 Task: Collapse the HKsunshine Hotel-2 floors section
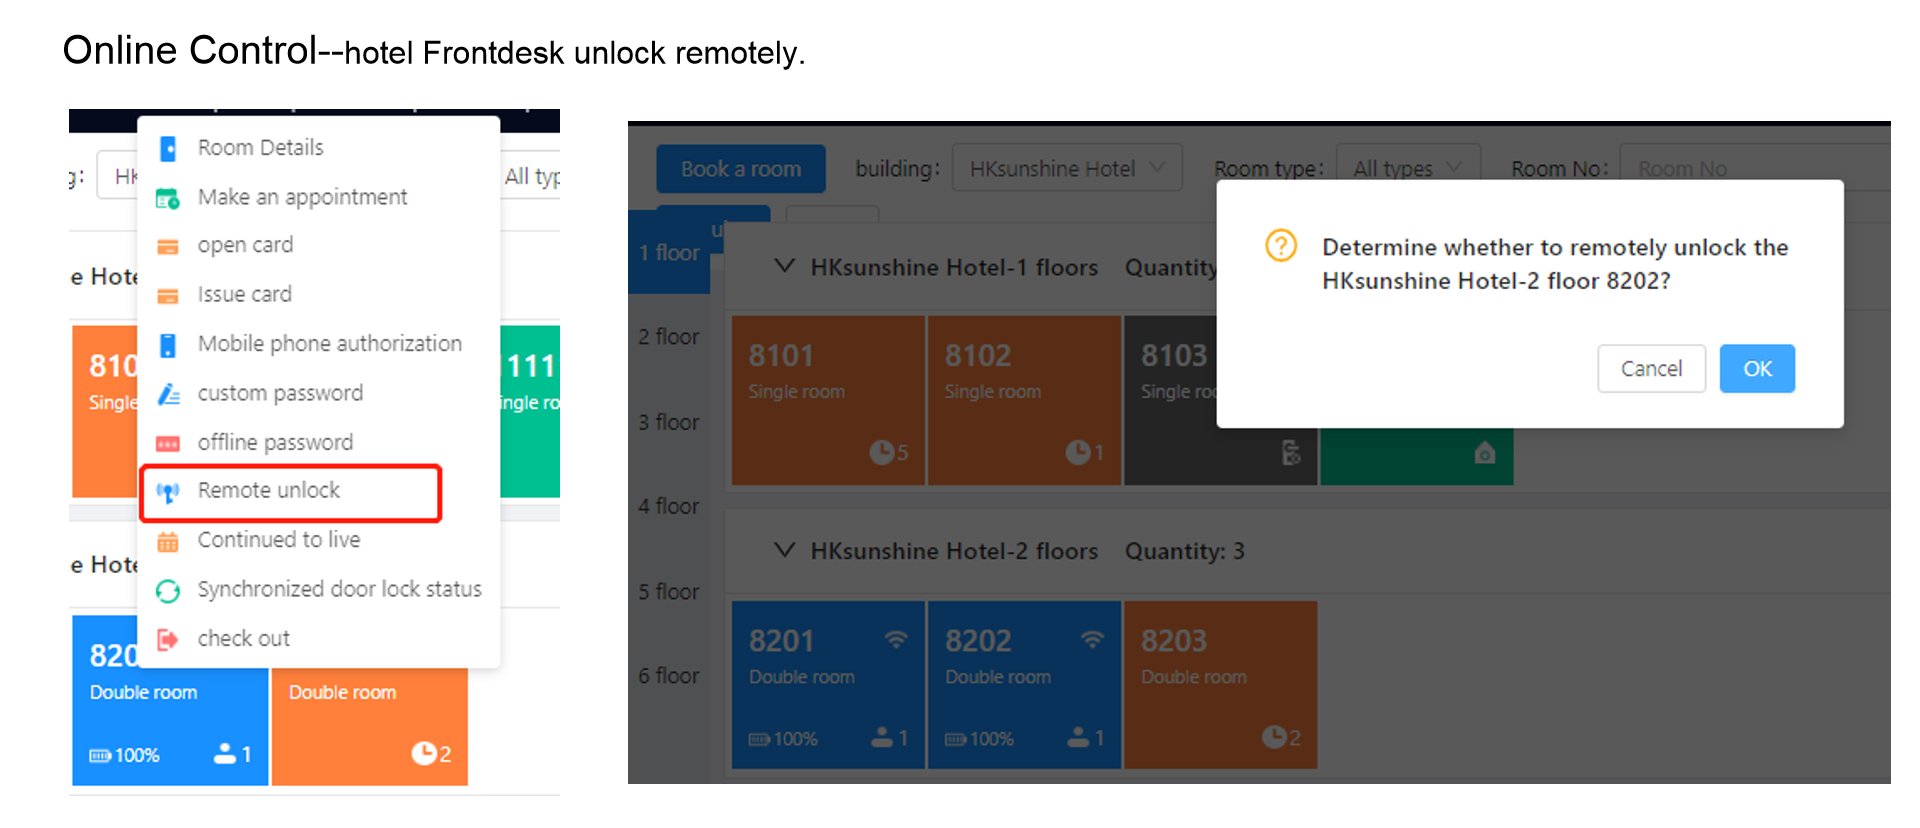coord(785,551)
